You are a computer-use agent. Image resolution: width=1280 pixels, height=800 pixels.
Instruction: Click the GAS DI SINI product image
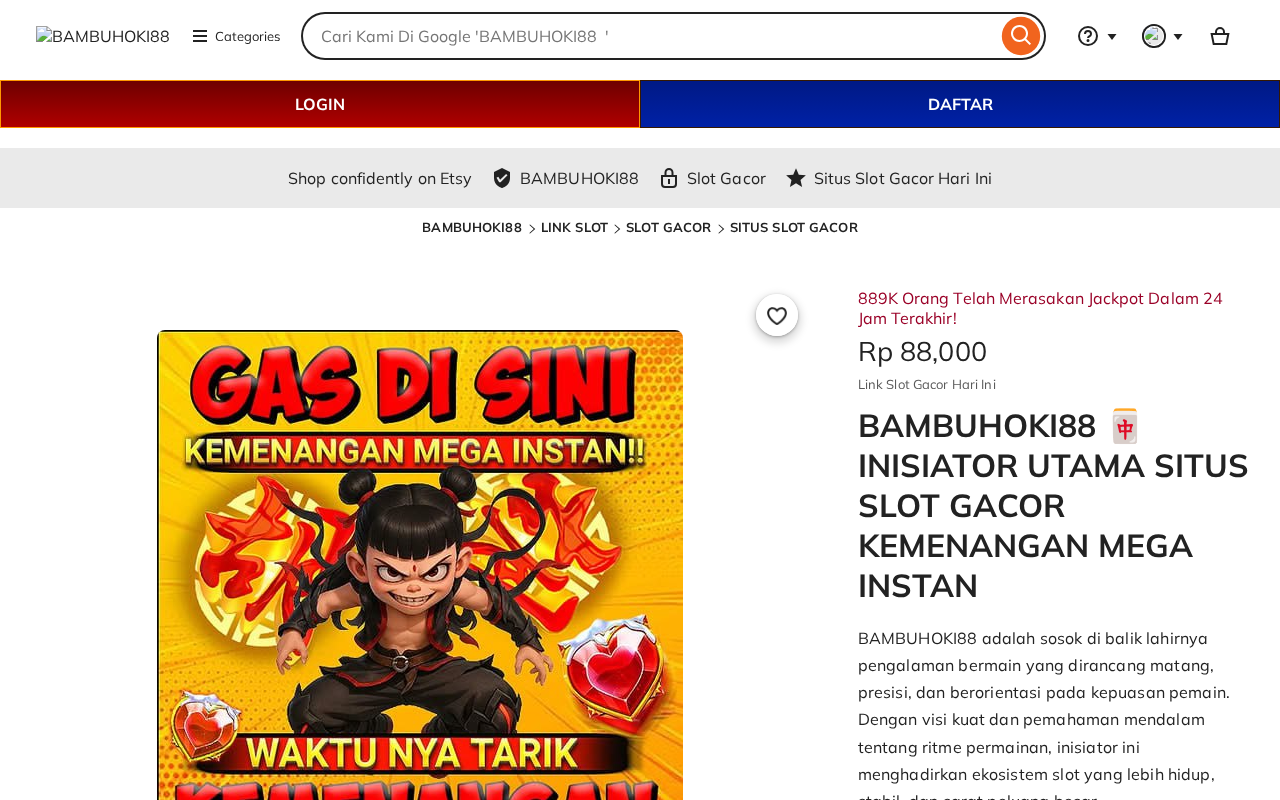[x=420, y=565]
